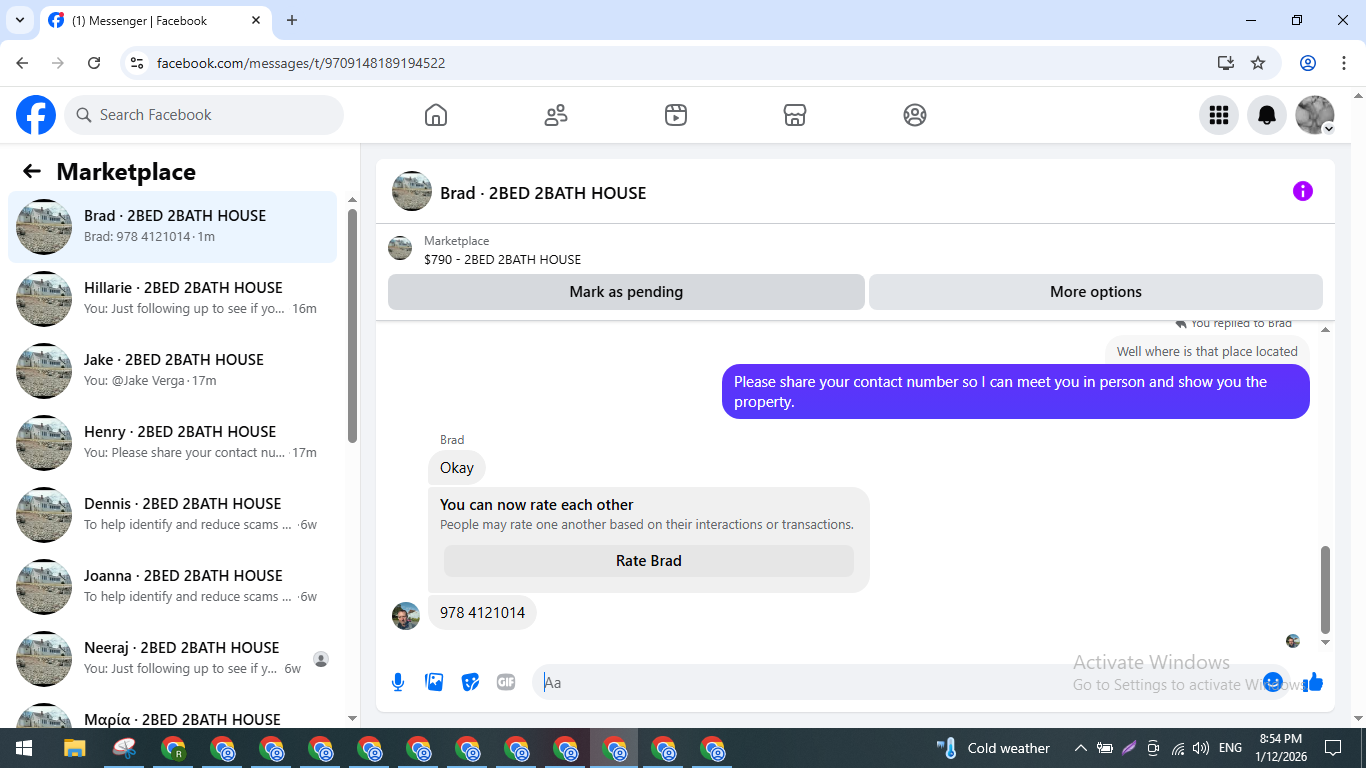Viewport: 1366px width, 768px height.
Task: Open Chrome three-dot menu
Action: click(x=1344, y=63)
